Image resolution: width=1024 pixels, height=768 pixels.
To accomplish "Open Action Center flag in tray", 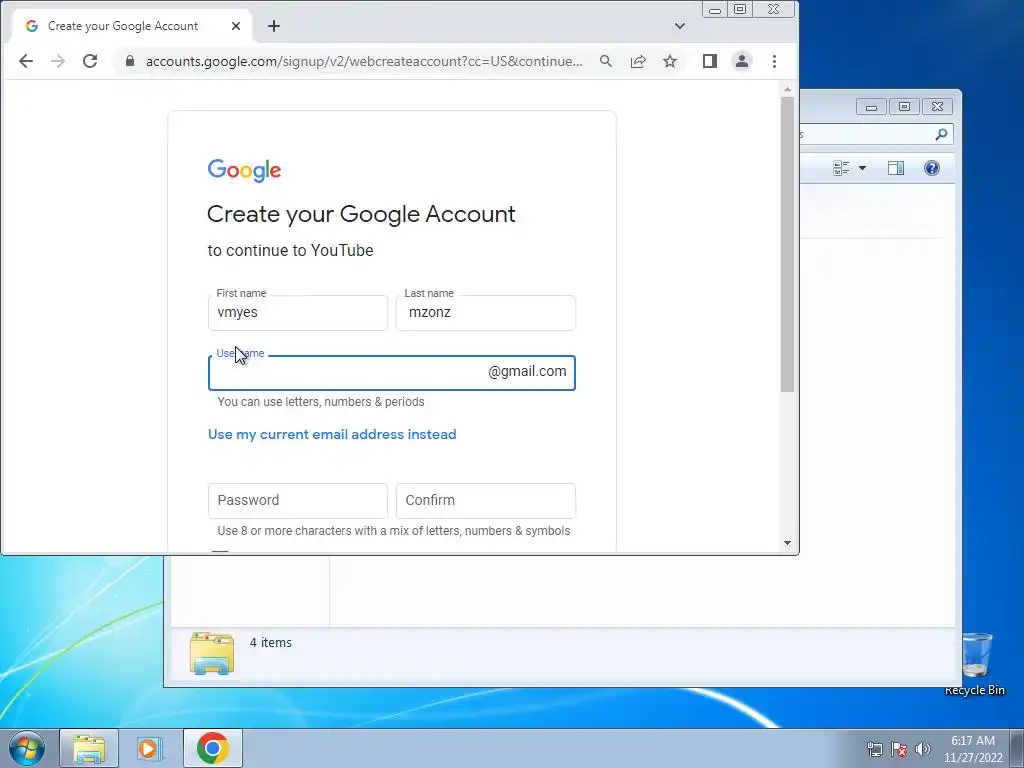I will coord(899,749).
